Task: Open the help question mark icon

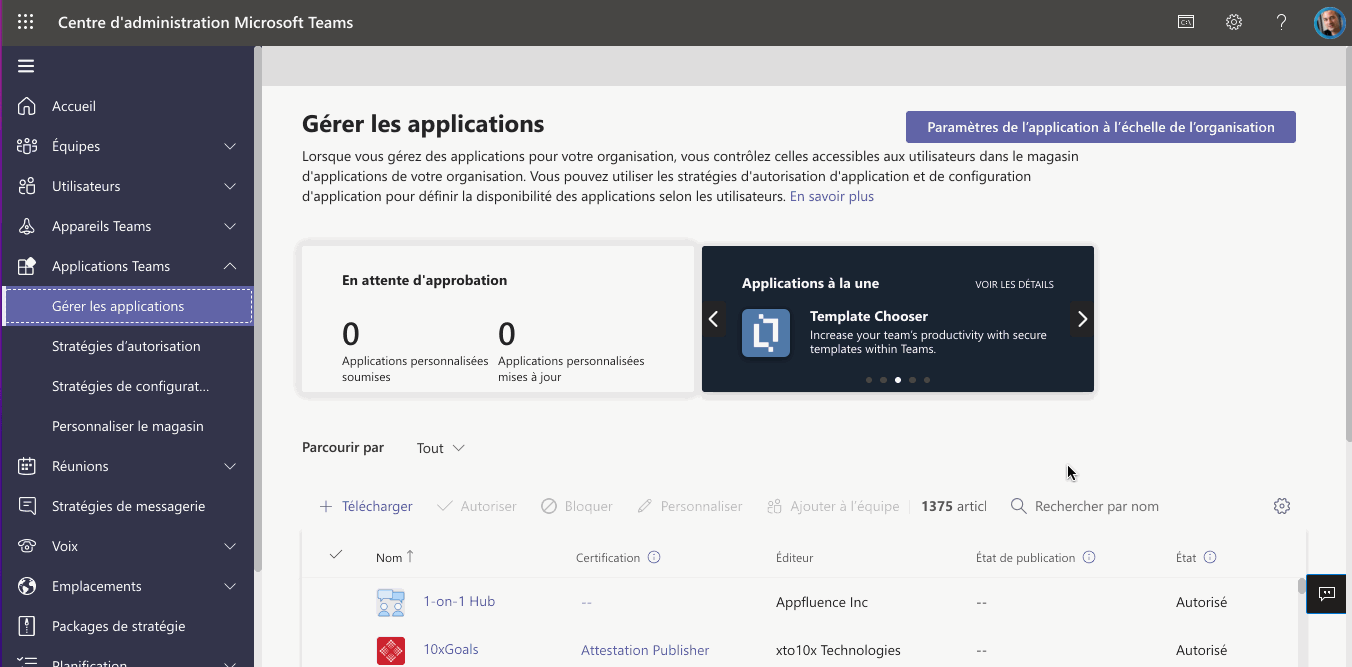Action: point(1281,22)
